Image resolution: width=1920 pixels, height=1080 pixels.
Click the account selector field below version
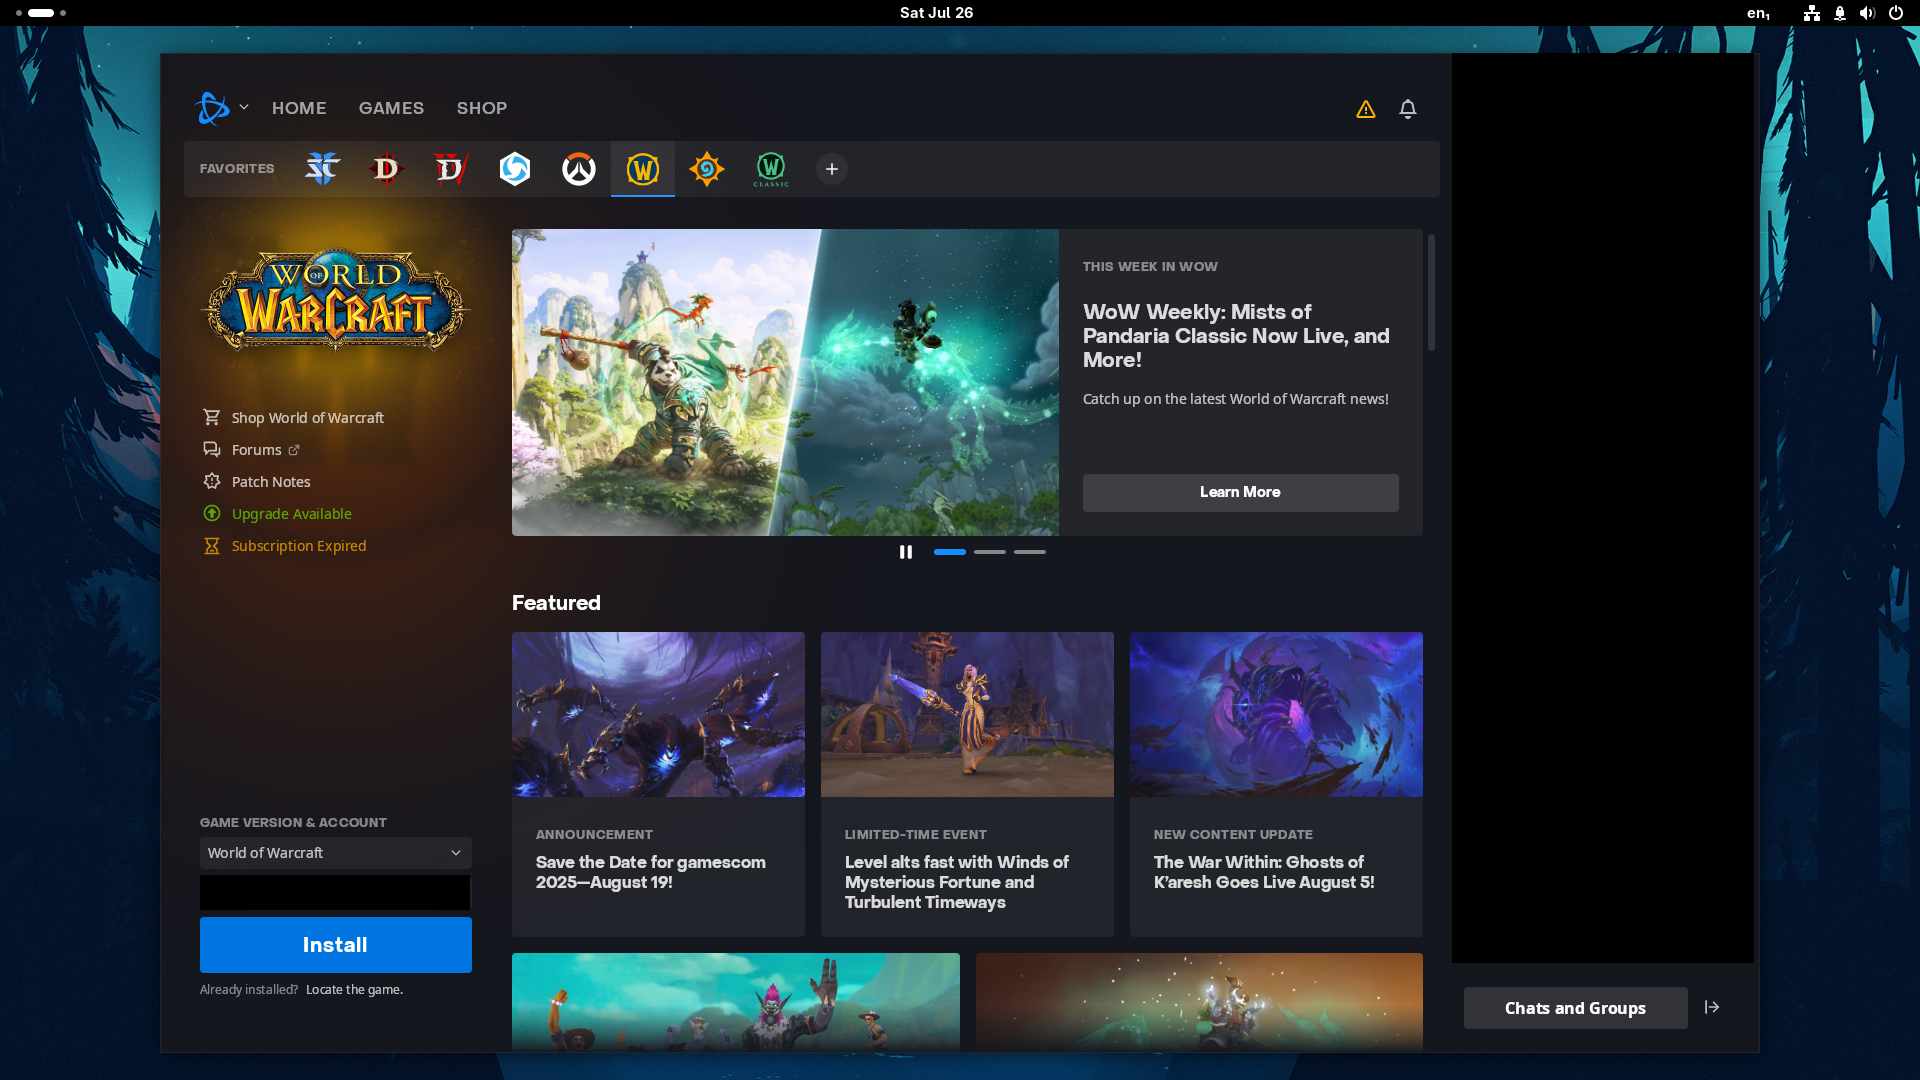(x=335, y=892)
